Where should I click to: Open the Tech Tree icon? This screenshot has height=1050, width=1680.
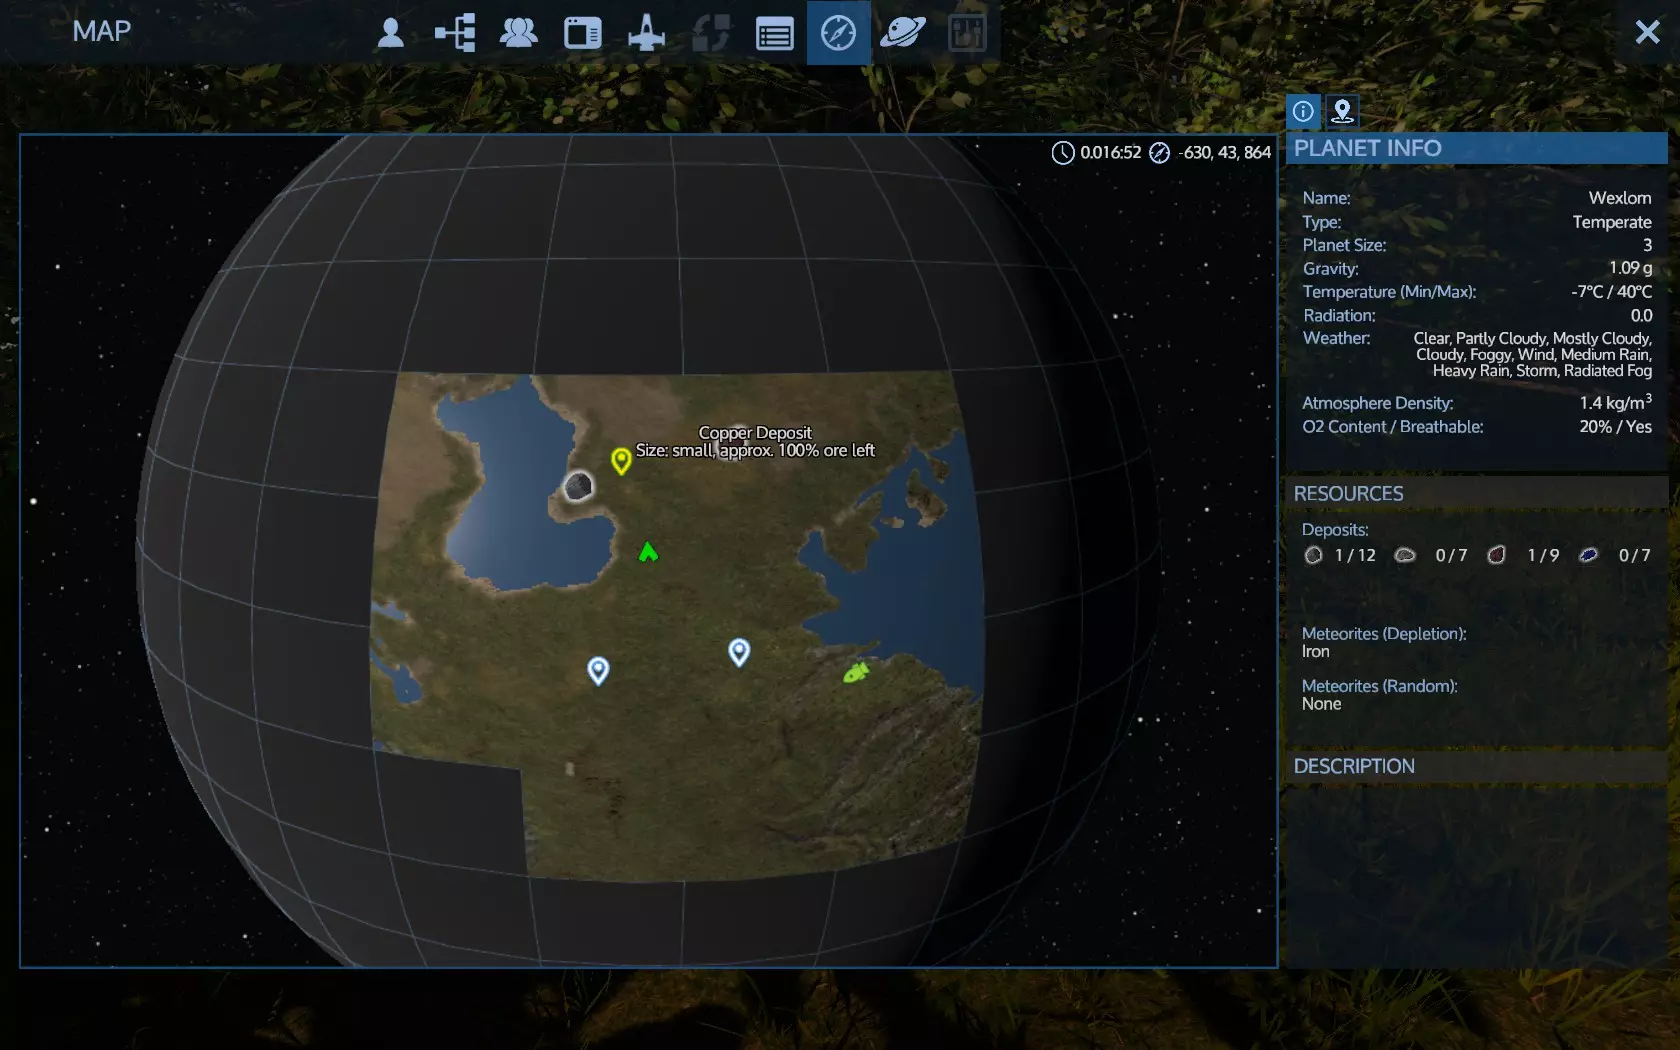click(x=455, y=33)
